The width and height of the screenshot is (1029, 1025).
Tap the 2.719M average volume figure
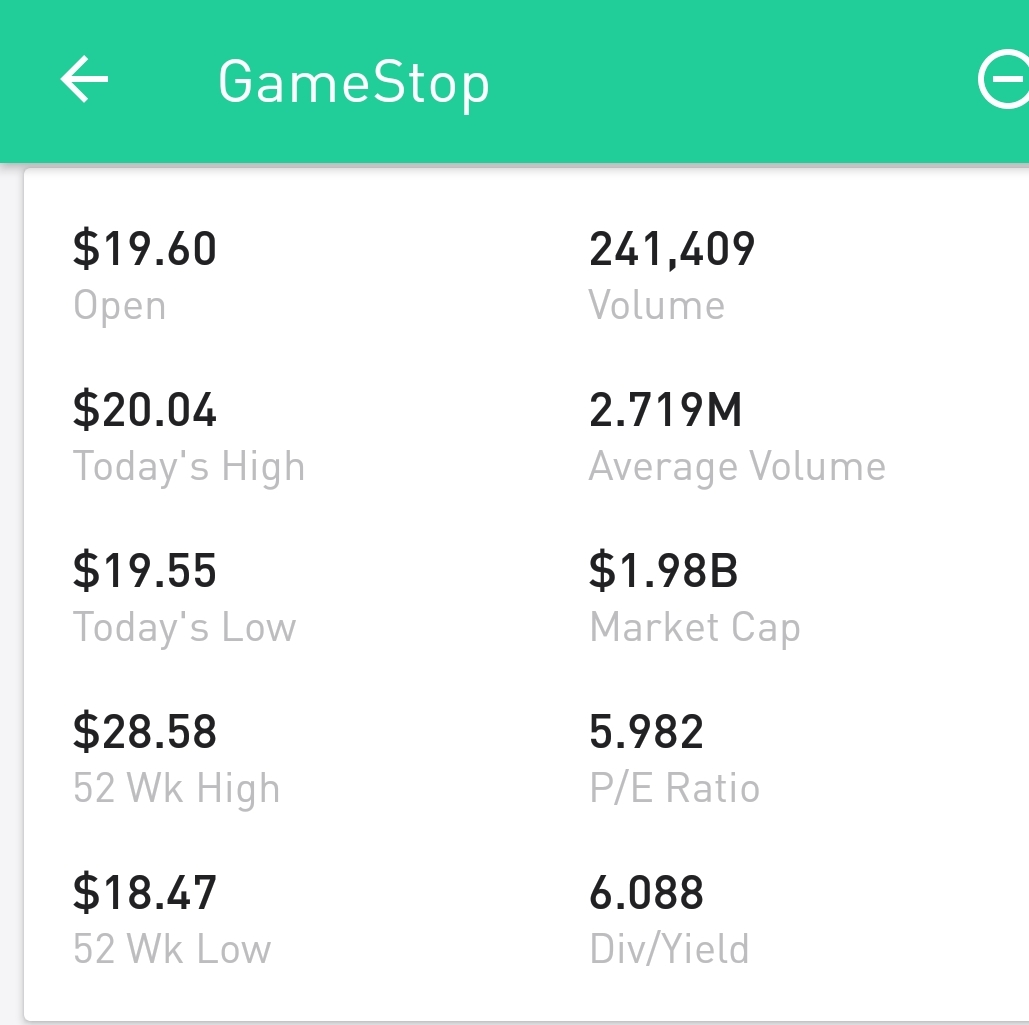665,410
